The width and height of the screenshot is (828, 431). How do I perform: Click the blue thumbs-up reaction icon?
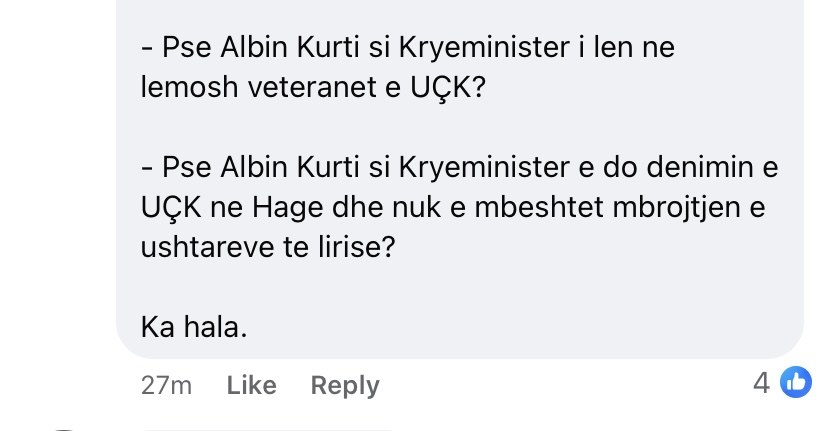point(796,381)
